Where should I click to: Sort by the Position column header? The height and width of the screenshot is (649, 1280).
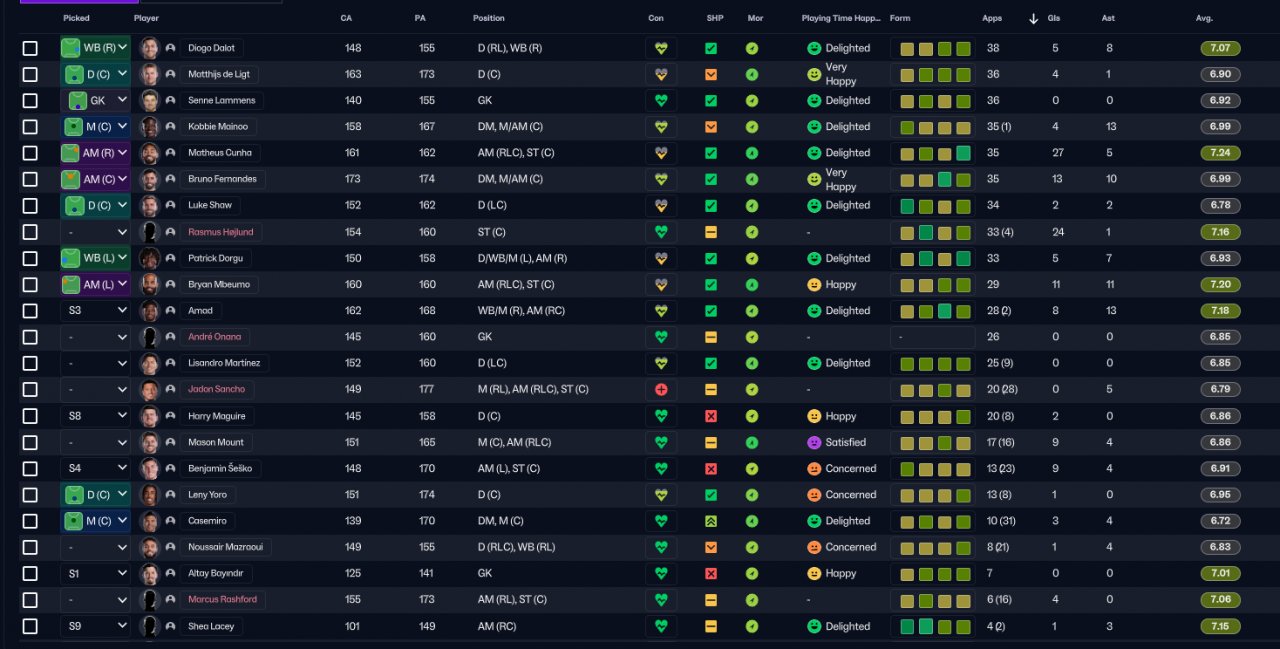click(489, 18)
